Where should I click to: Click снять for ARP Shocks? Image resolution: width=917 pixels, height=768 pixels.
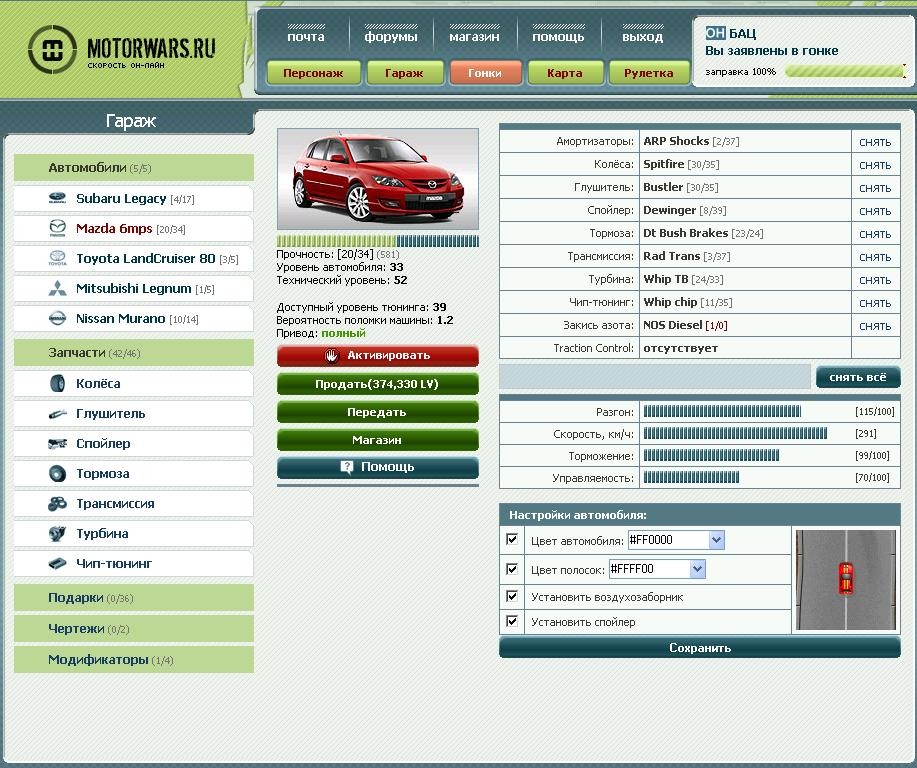[x=875, y=142]
